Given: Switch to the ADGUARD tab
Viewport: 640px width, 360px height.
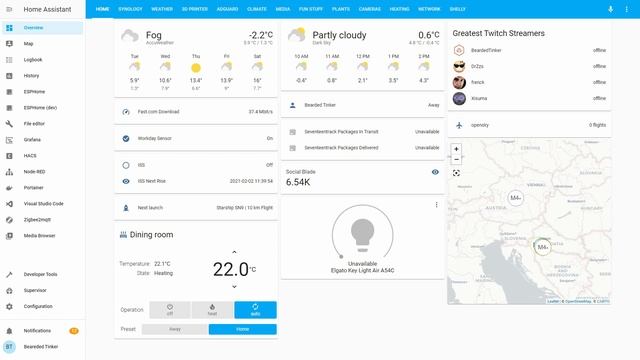Looking at the screenshot, I should pyautogui.click(x=227, y=9).
